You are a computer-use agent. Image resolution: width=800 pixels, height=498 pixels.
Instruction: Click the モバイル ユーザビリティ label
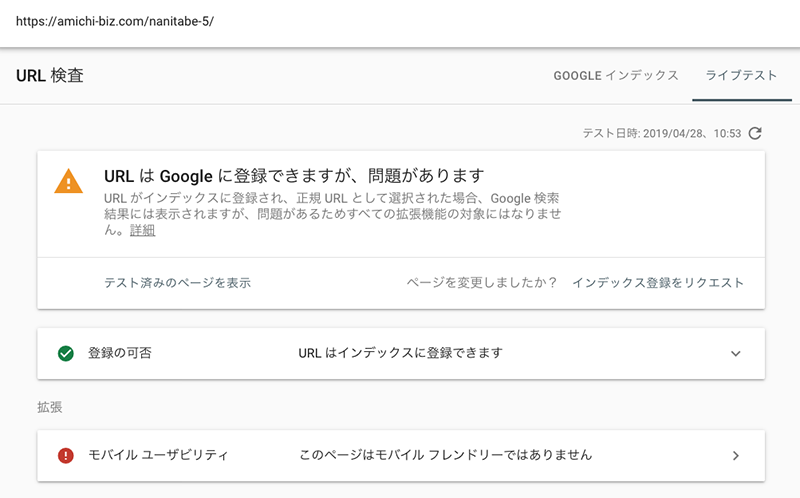click(x=158, y=455)
